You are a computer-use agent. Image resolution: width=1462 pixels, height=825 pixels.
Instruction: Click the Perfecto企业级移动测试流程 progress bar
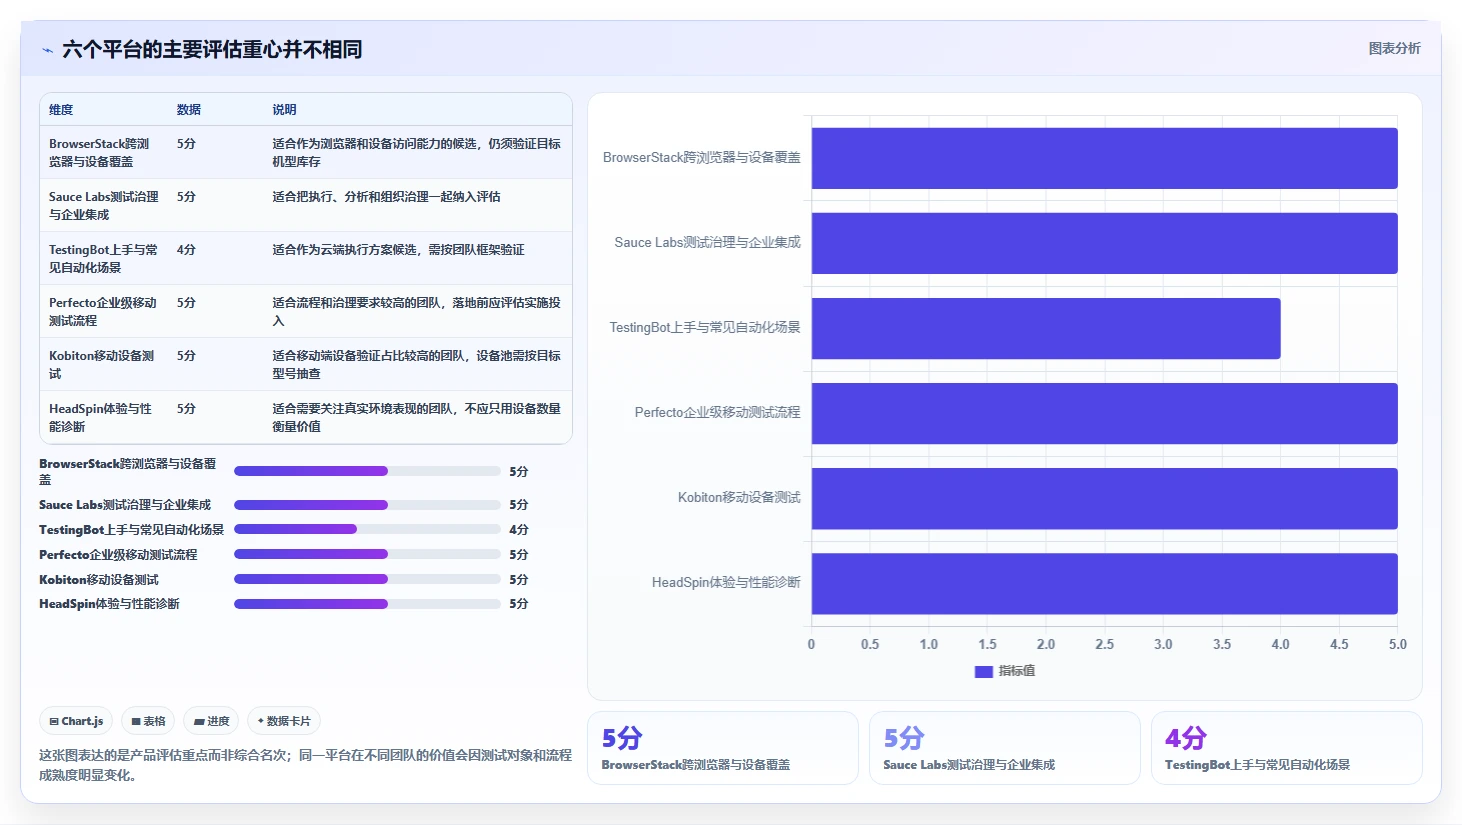pyautogui.click(x=367, y=554)
